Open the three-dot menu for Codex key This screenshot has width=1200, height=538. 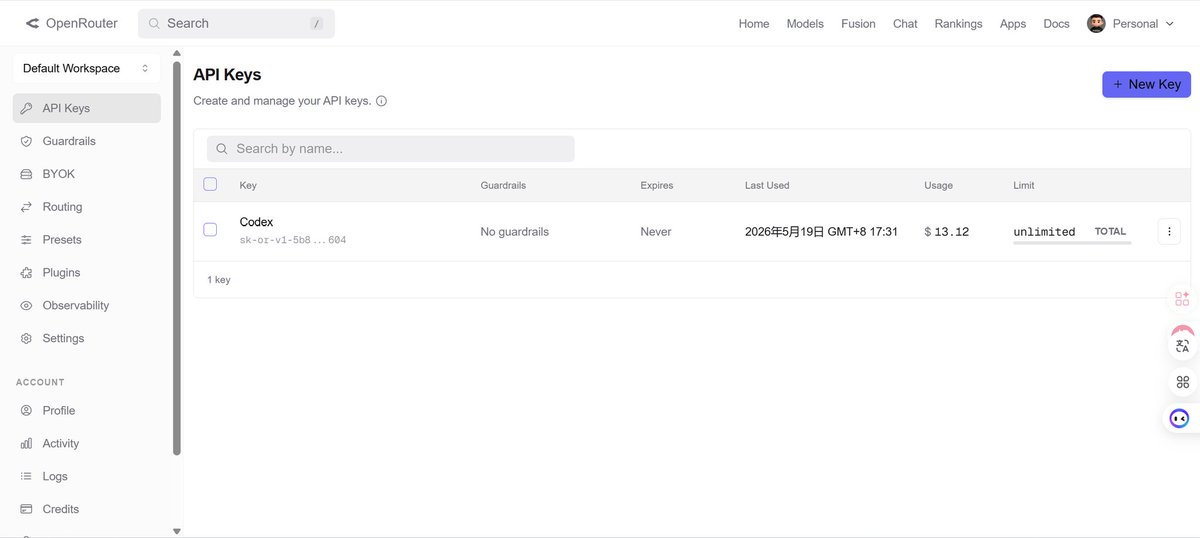coord(1169,231)
